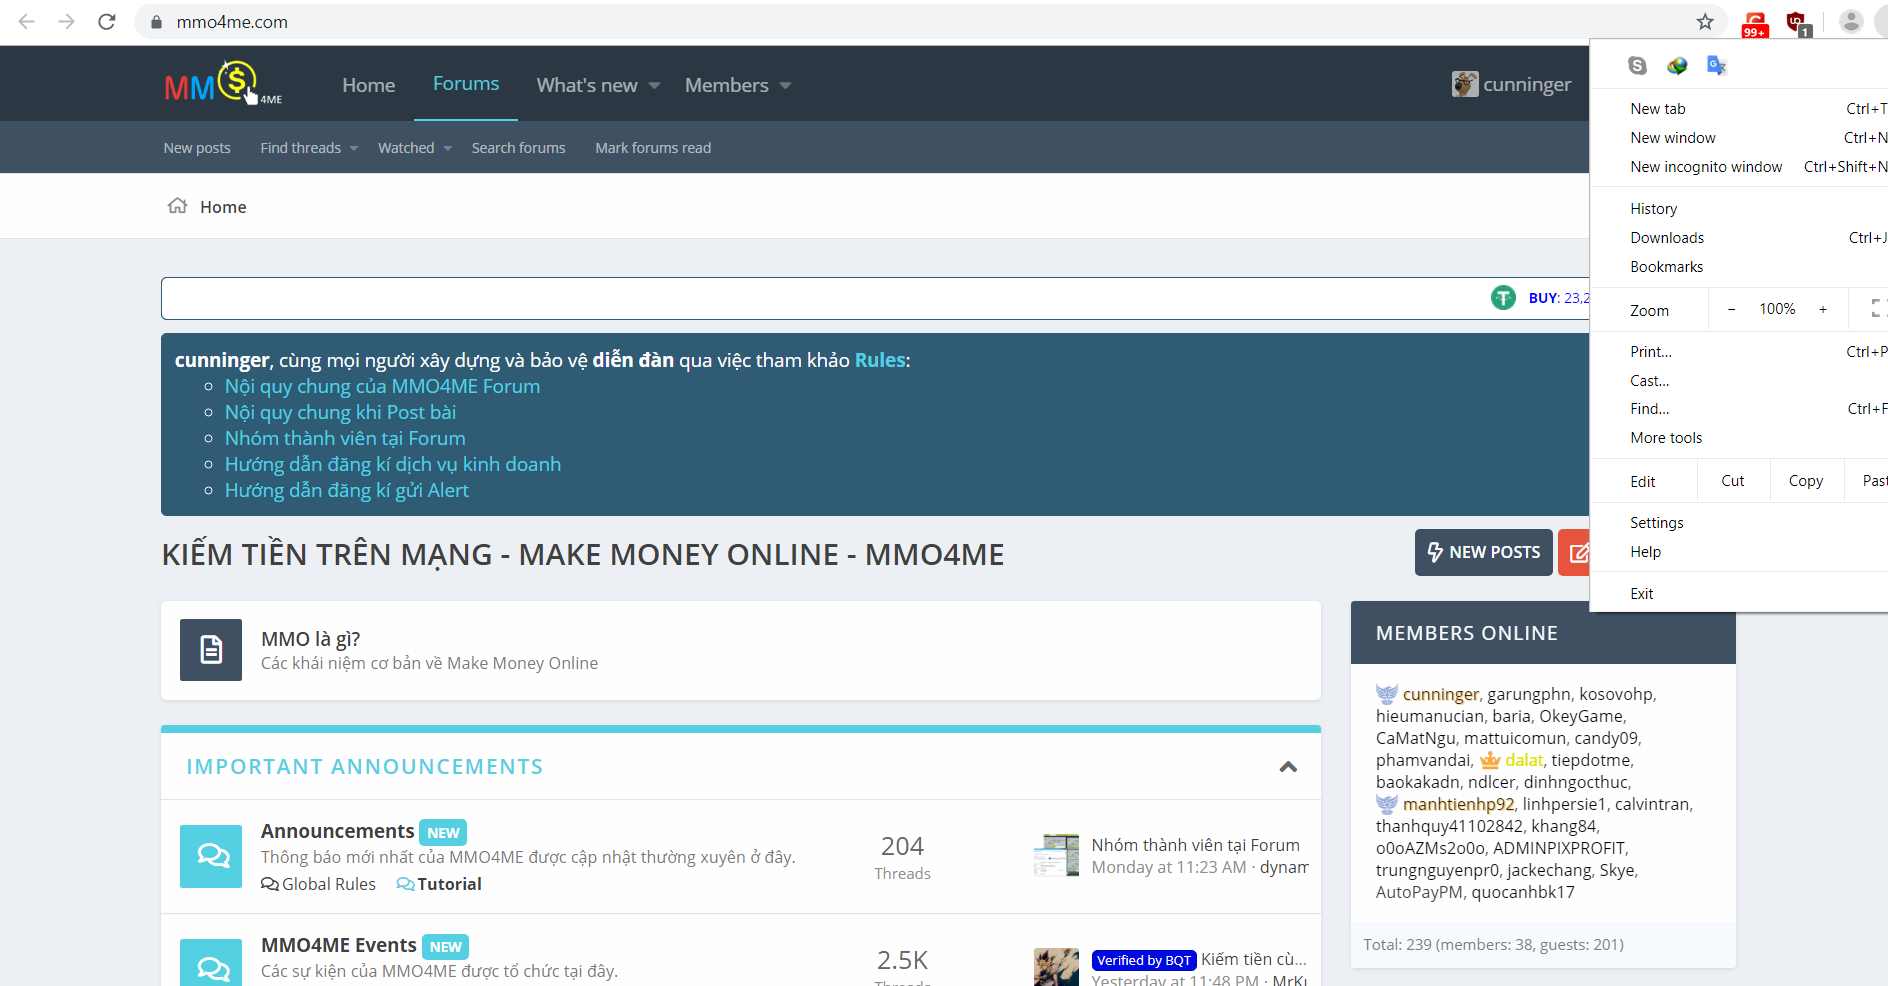Click the address bar URL field

click(x=930, y=22)
